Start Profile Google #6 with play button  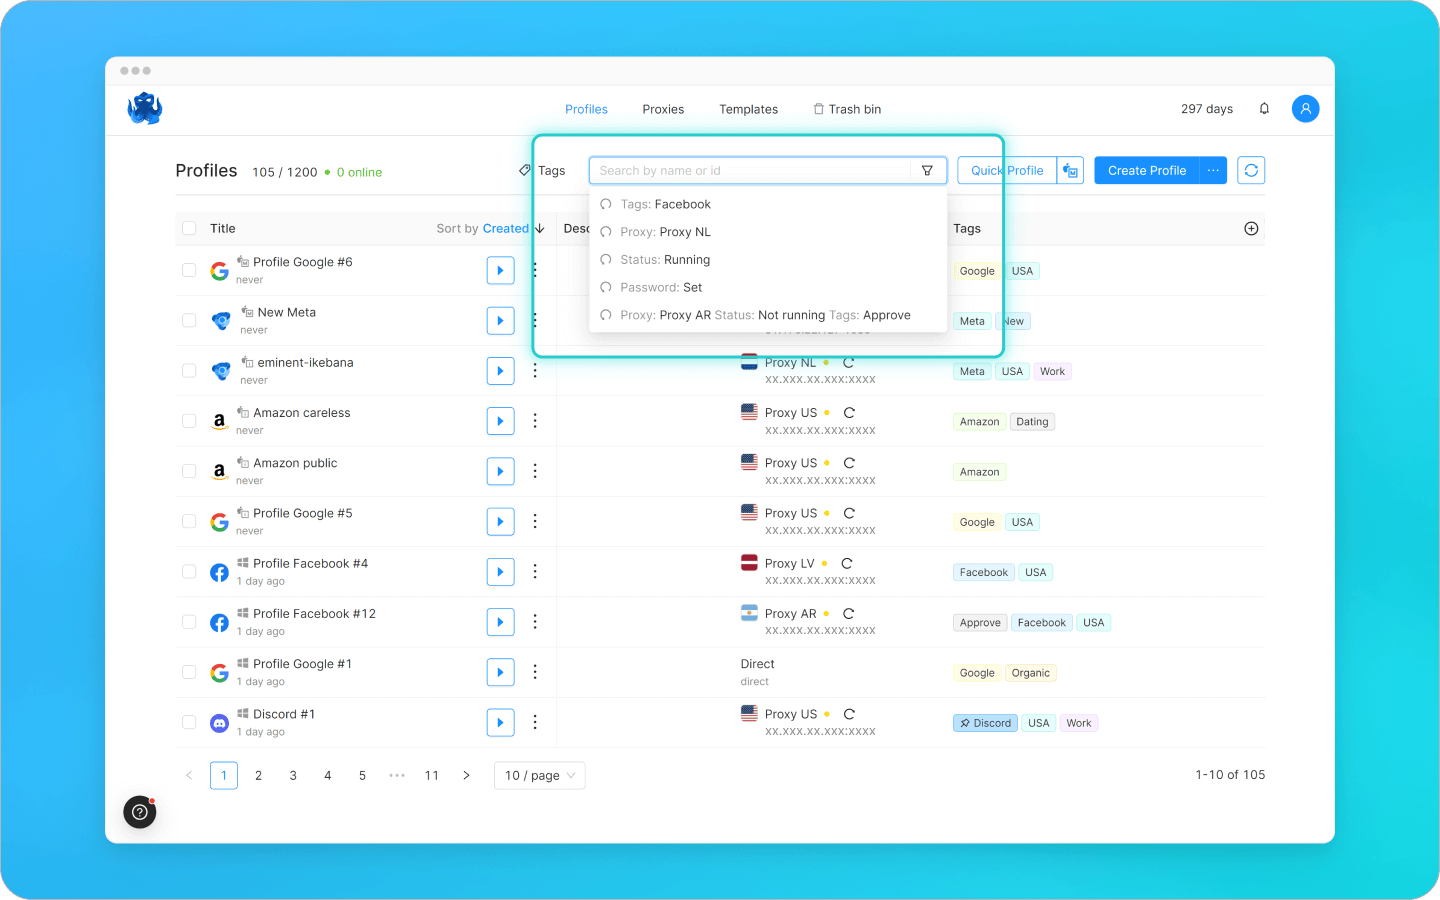500,271
